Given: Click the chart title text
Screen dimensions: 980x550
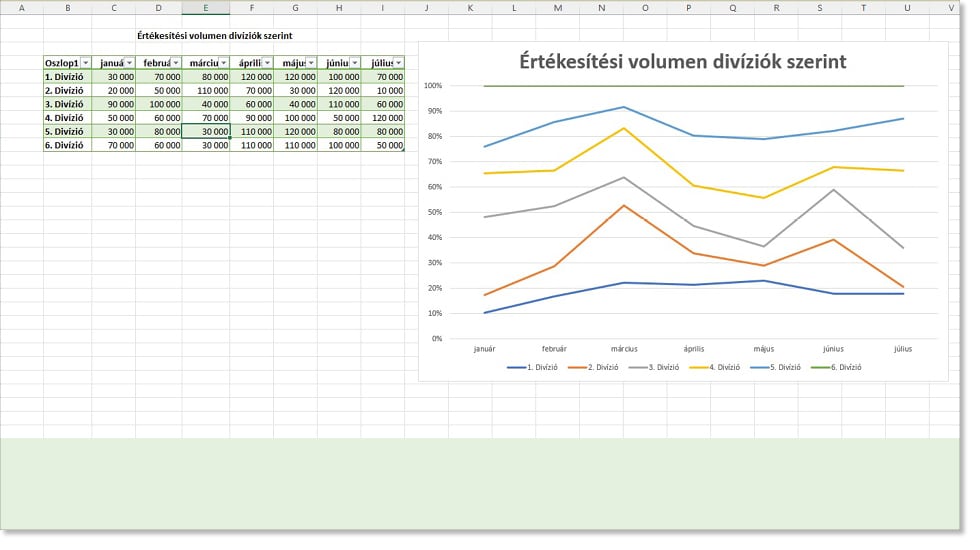Looking at the screenshot, I should (682, 61).
